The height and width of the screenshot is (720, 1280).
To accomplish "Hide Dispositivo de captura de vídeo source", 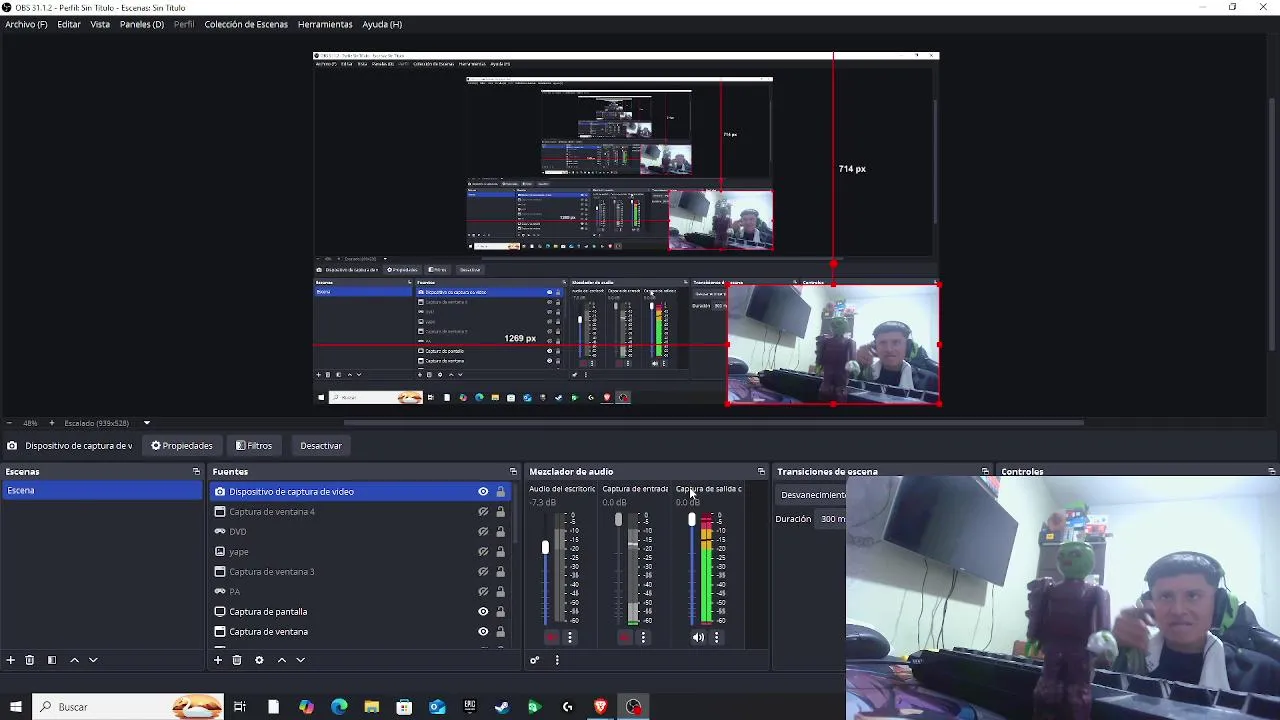I will (x=483, y=492).
